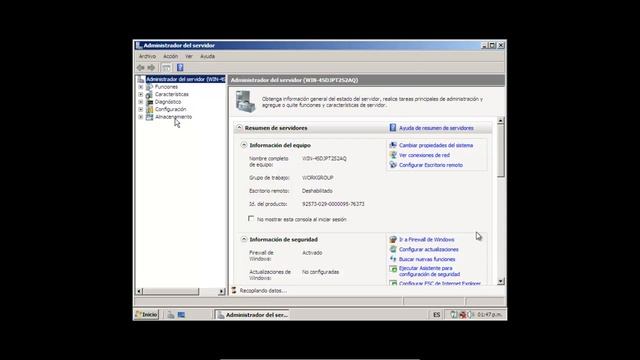Click the Características node icon

[149, 94]
